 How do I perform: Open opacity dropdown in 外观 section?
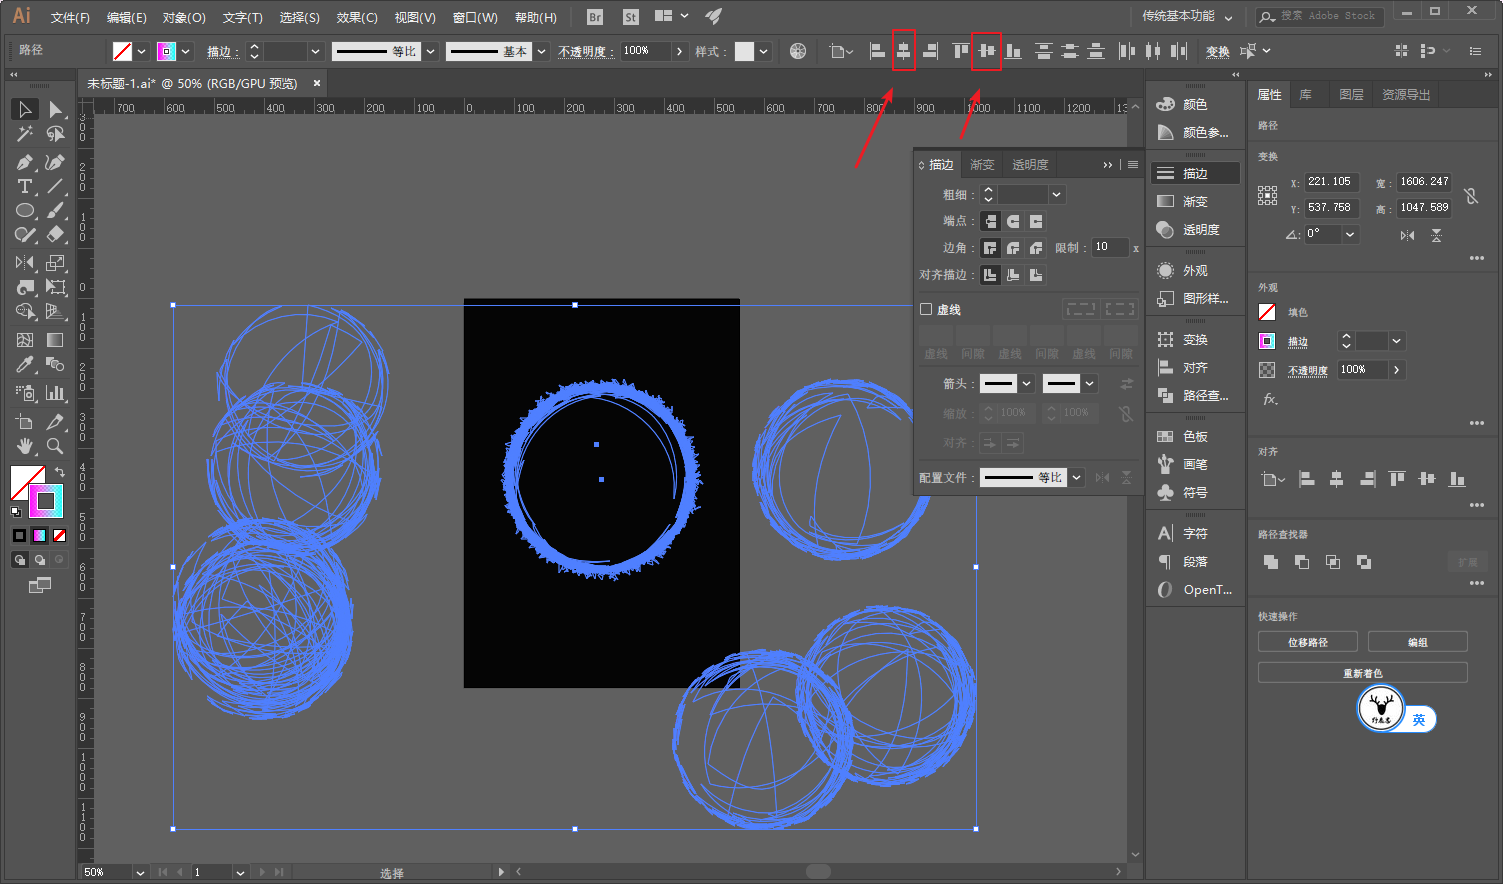(1397, 370)
